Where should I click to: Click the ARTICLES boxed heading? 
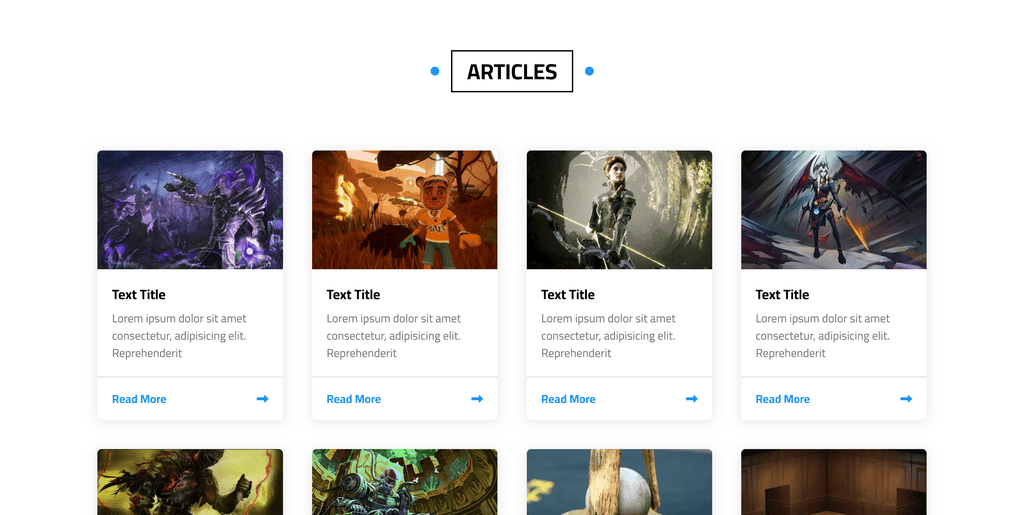tap(512, 71)
